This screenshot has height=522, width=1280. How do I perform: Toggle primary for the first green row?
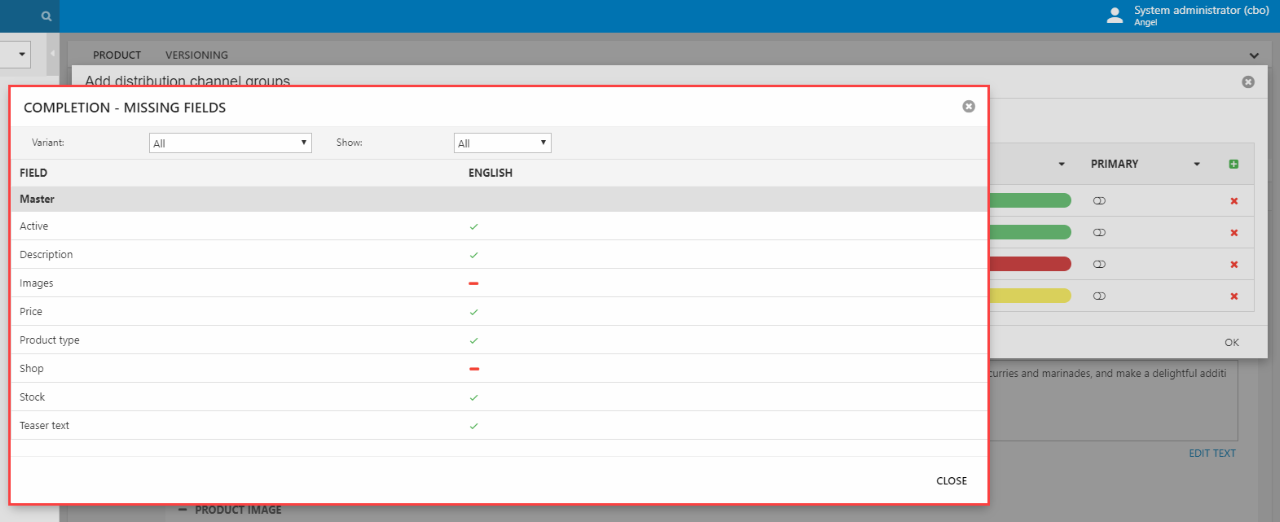pyautogui.click(x=1099, y=201)
